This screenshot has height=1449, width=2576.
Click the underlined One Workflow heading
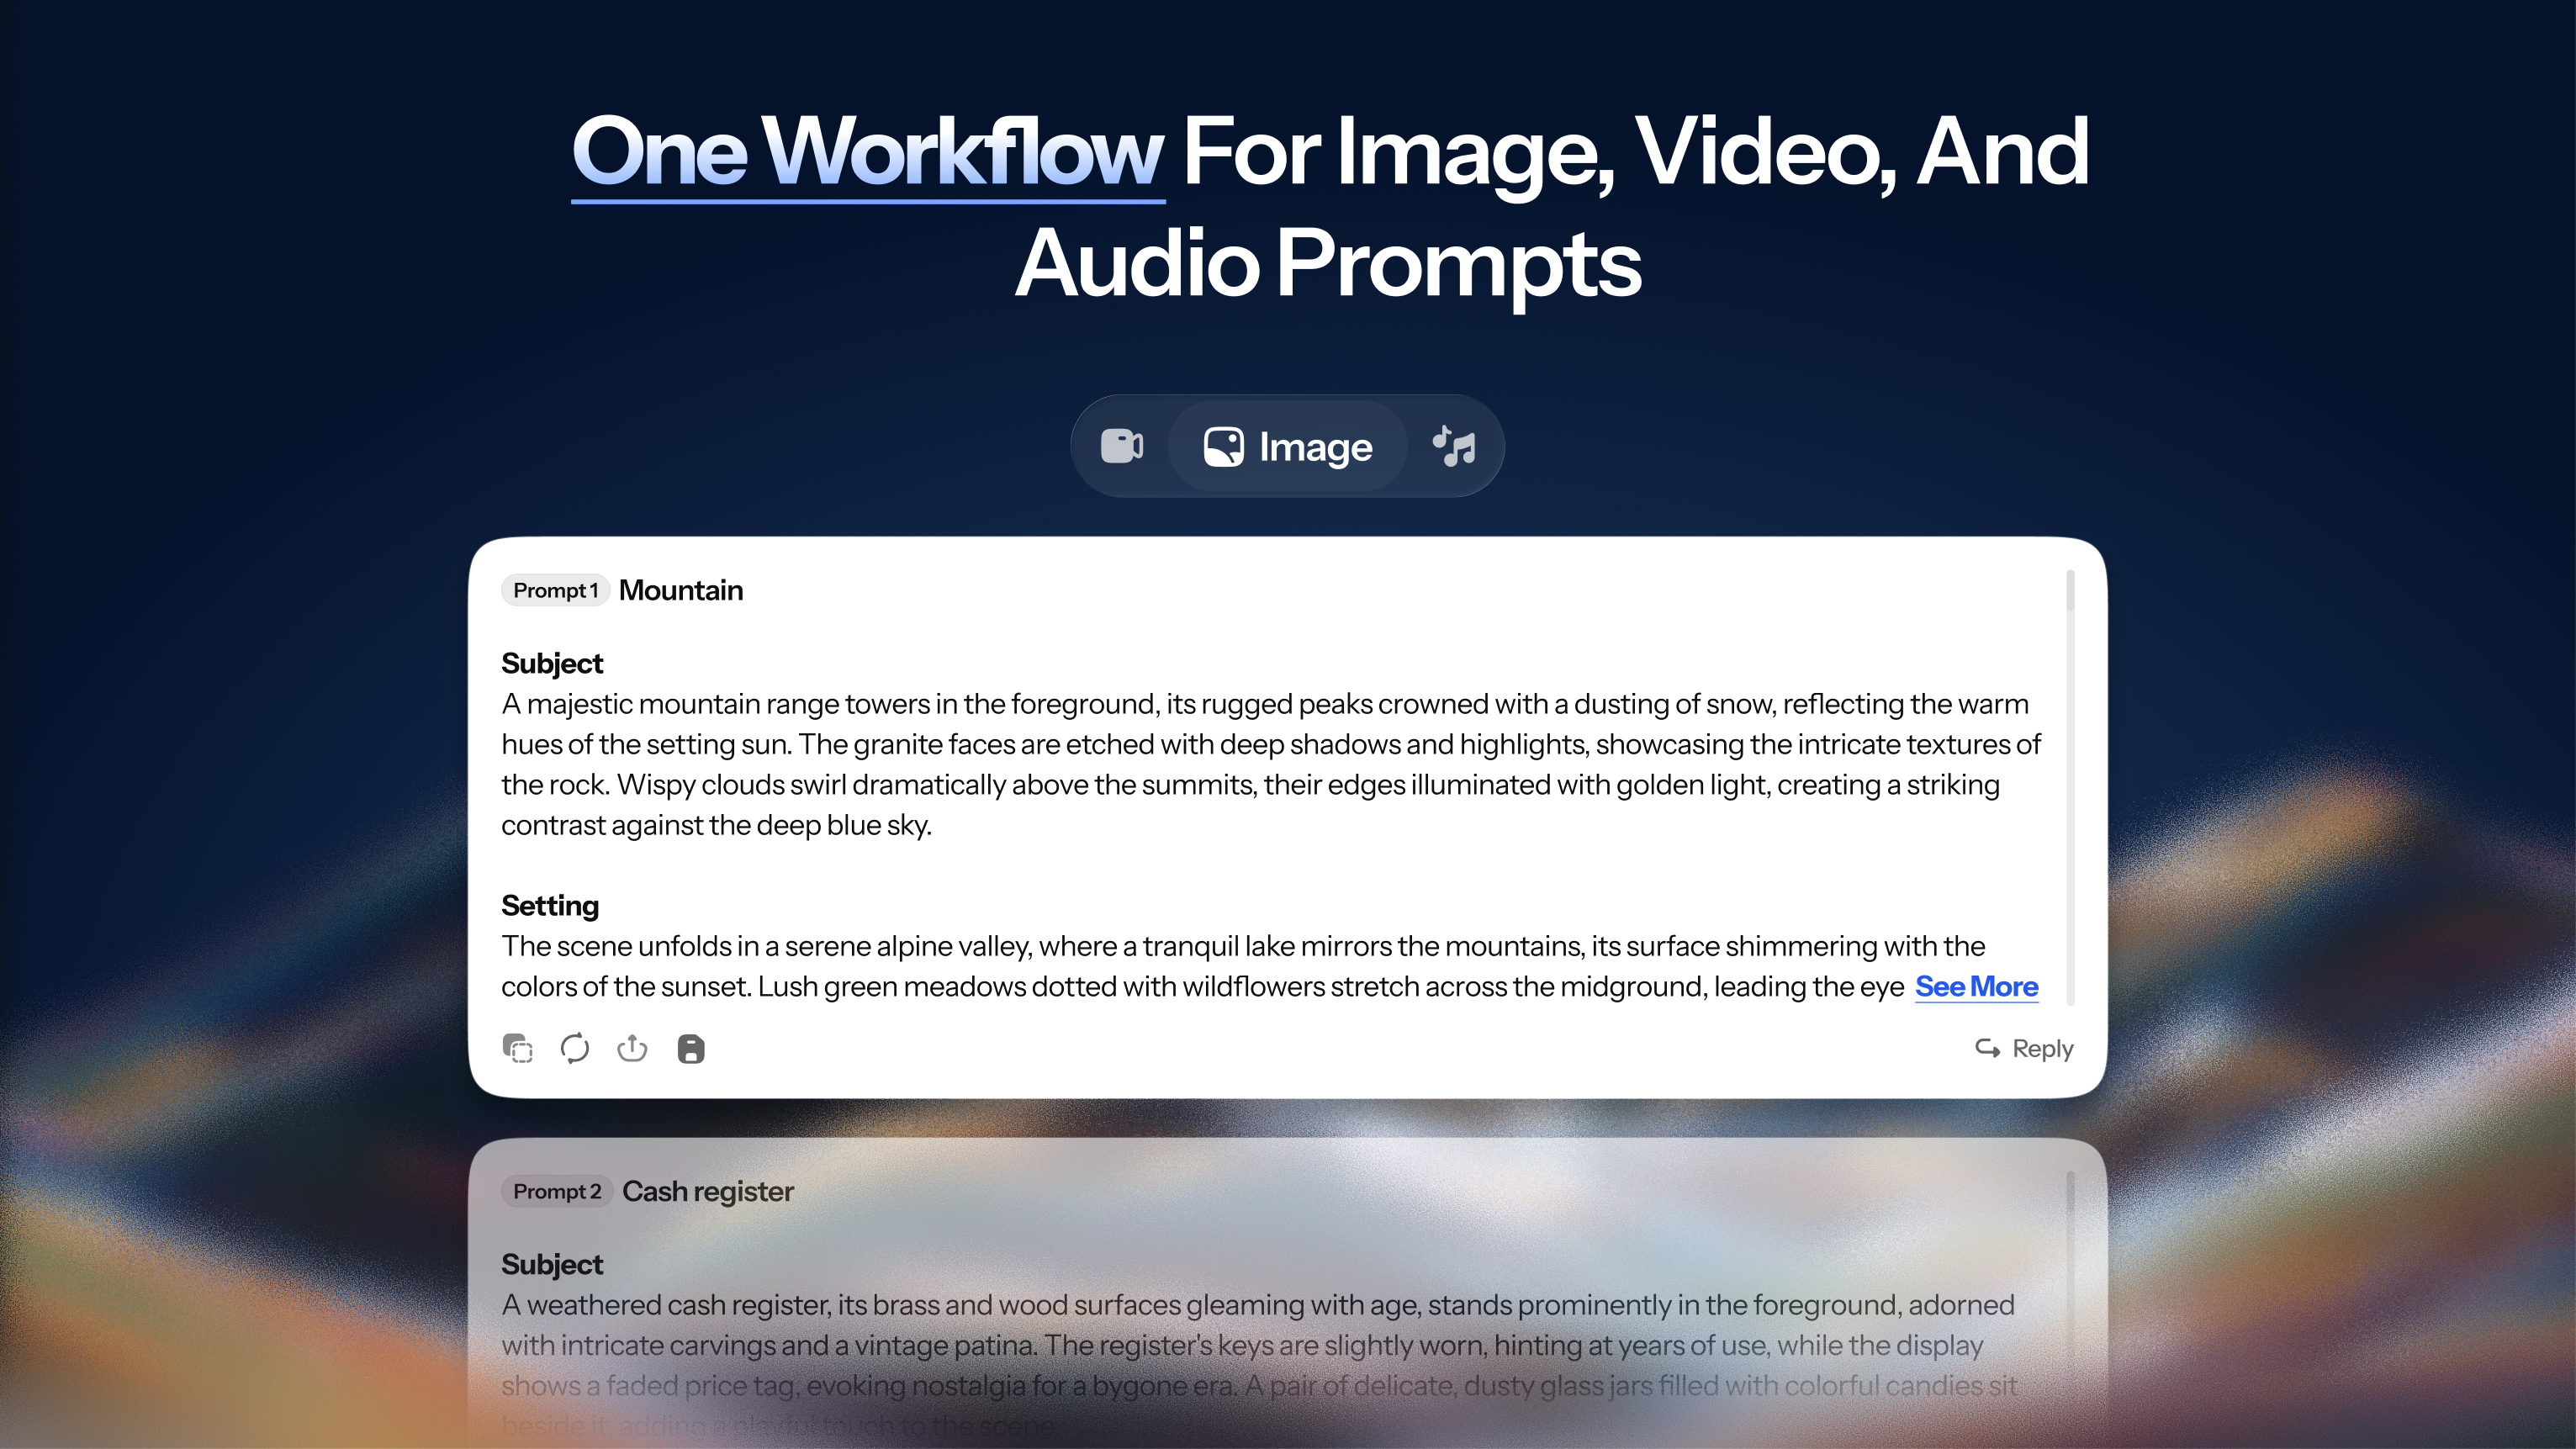click(x=867, y=152)
